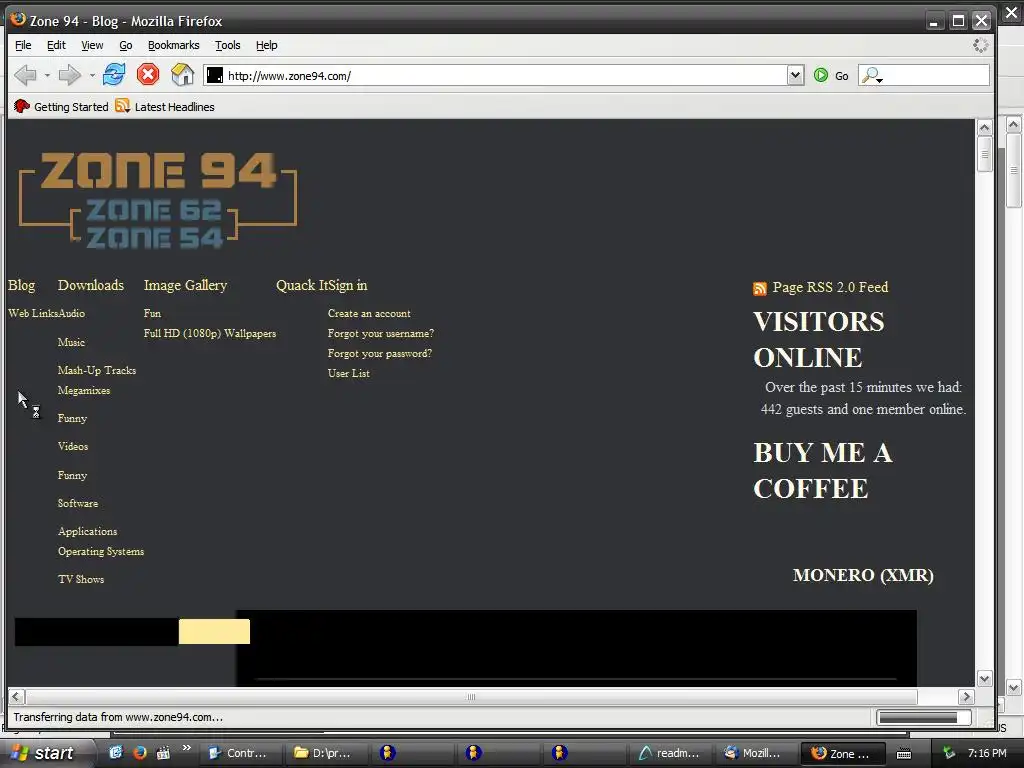The height and width of the screenshot is (768, 1024).
Task: Open the View menu
Action: (92, 45)
